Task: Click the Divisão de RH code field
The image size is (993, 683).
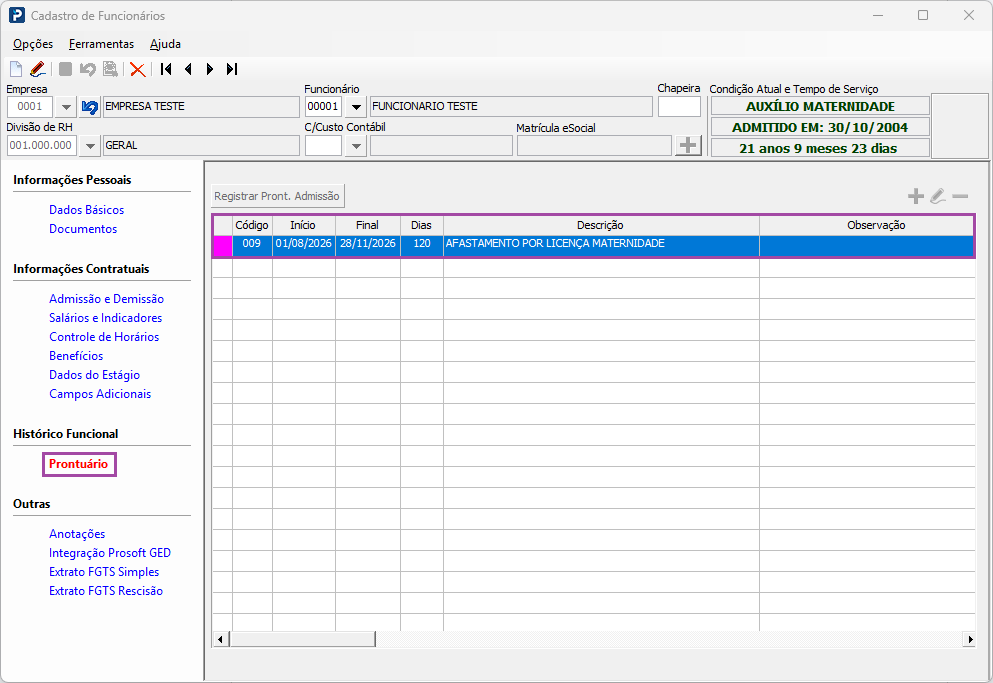Action: pyautogui.click(x=41, y=146)
